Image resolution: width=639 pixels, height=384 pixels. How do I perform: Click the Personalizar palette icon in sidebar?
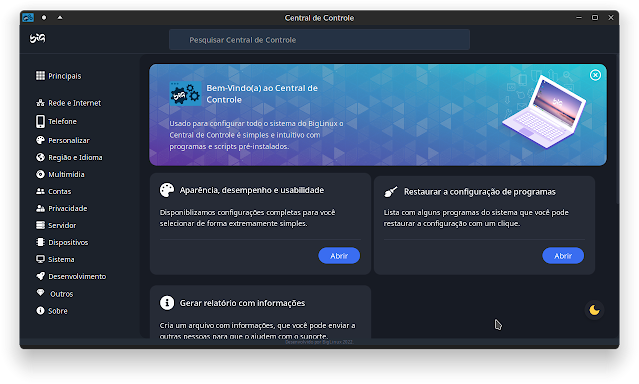click(x=40, y=140)
